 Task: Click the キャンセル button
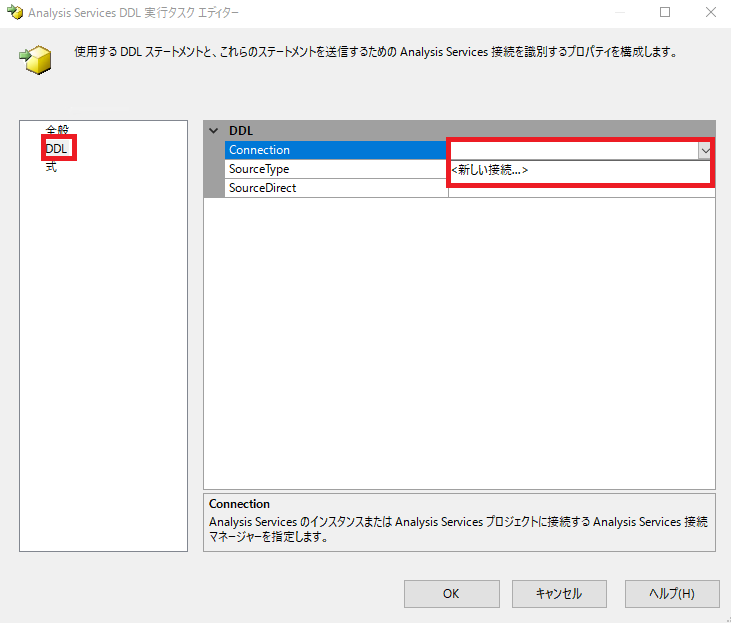(559, 594)
